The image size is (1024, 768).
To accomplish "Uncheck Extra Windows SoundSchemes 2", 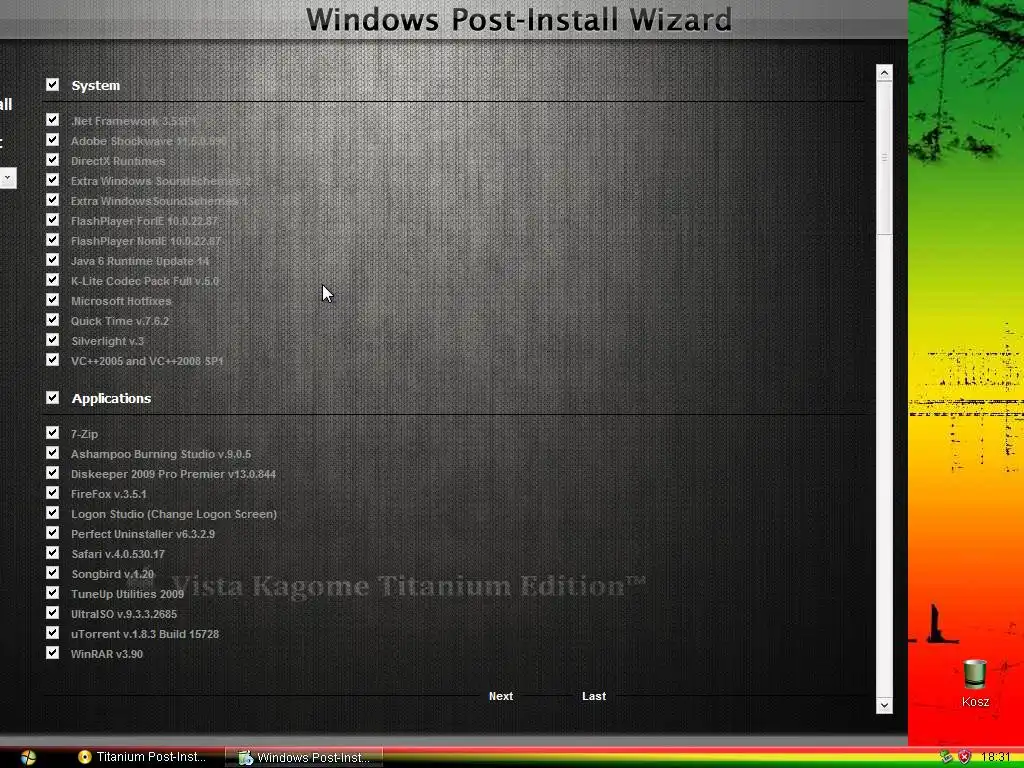I will pos(52,180).
